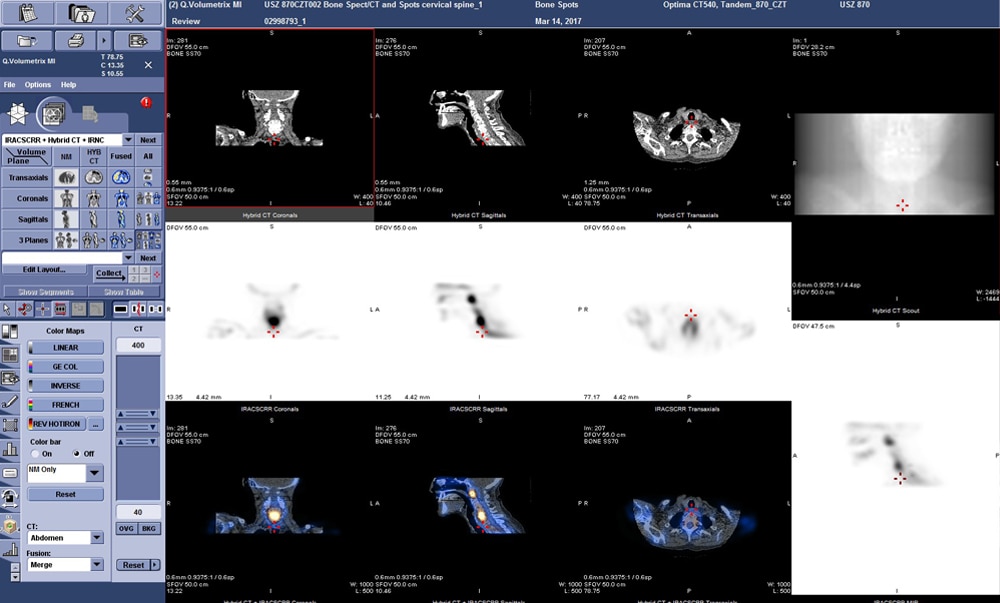Click the red alert notification icon
1000x603 pixels.
[147, 102]
